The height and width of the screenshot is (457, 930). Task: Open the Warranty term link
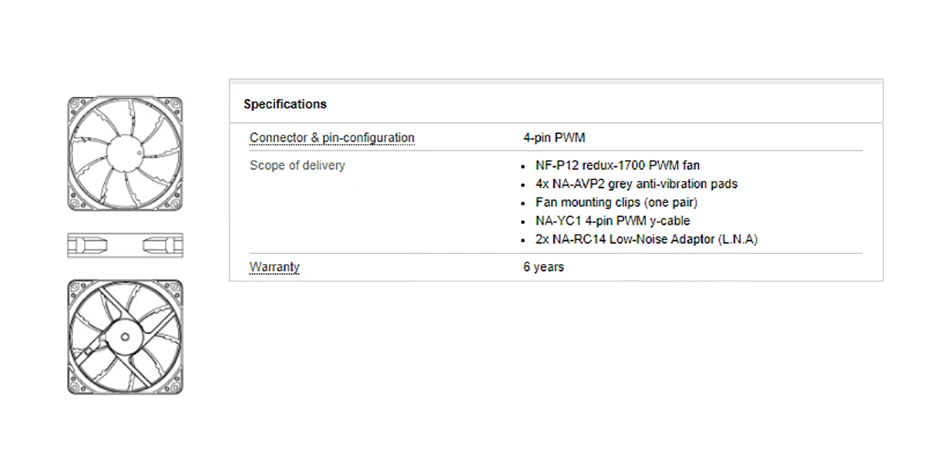[x=274, y=267]
